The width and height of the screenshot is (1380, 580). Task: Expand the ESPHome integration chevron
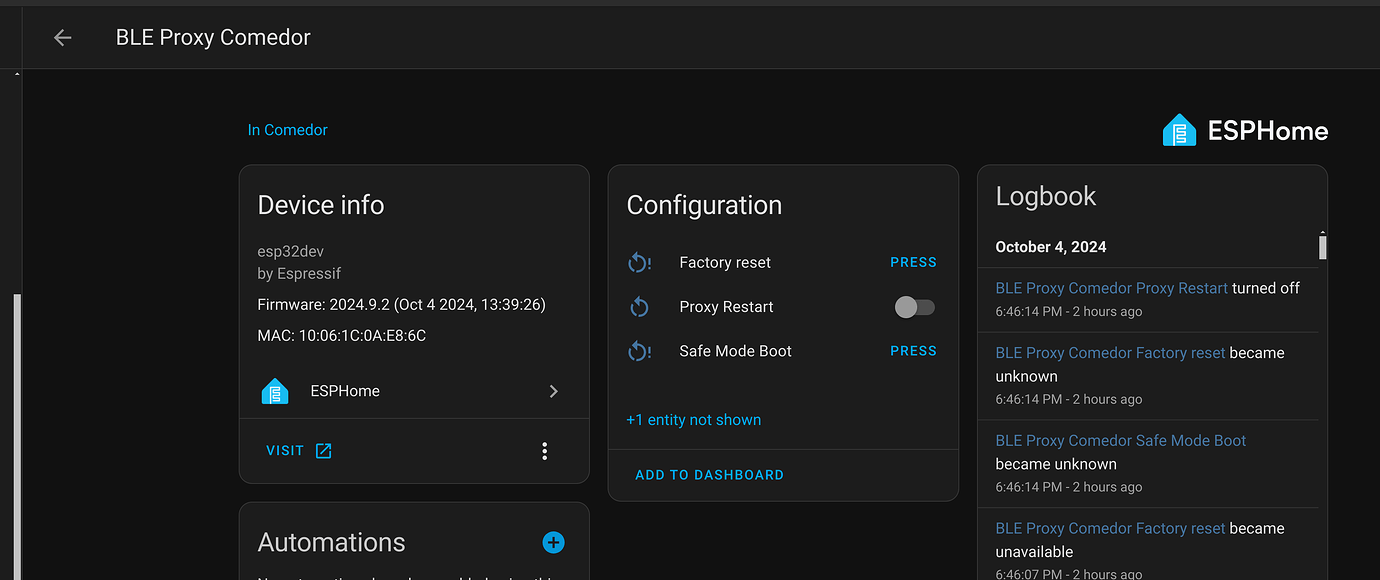pyautogui.click(x=553, y=391)
